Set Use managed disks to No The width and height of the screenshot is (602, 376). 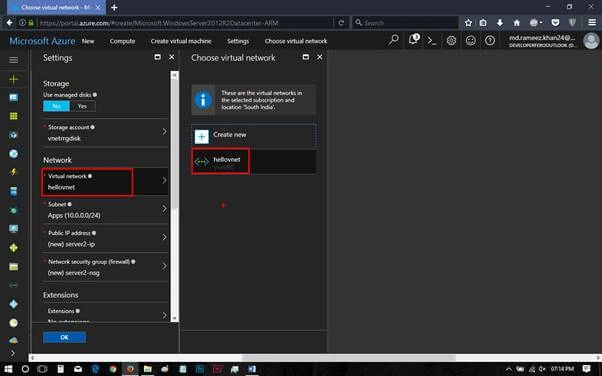(56, 106)
